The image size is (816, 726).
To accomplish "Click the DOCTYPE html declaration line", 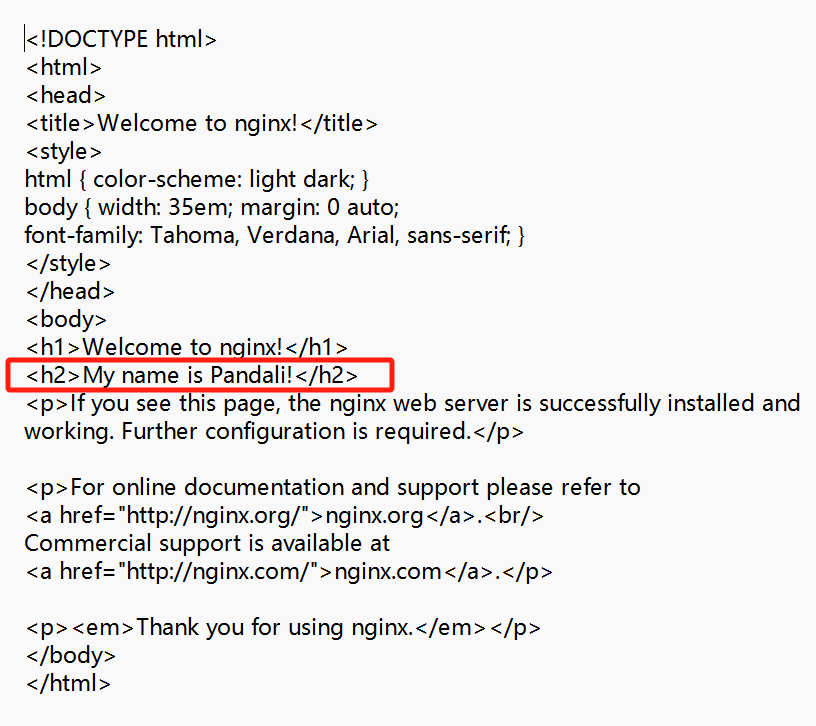I will [121, 40].
